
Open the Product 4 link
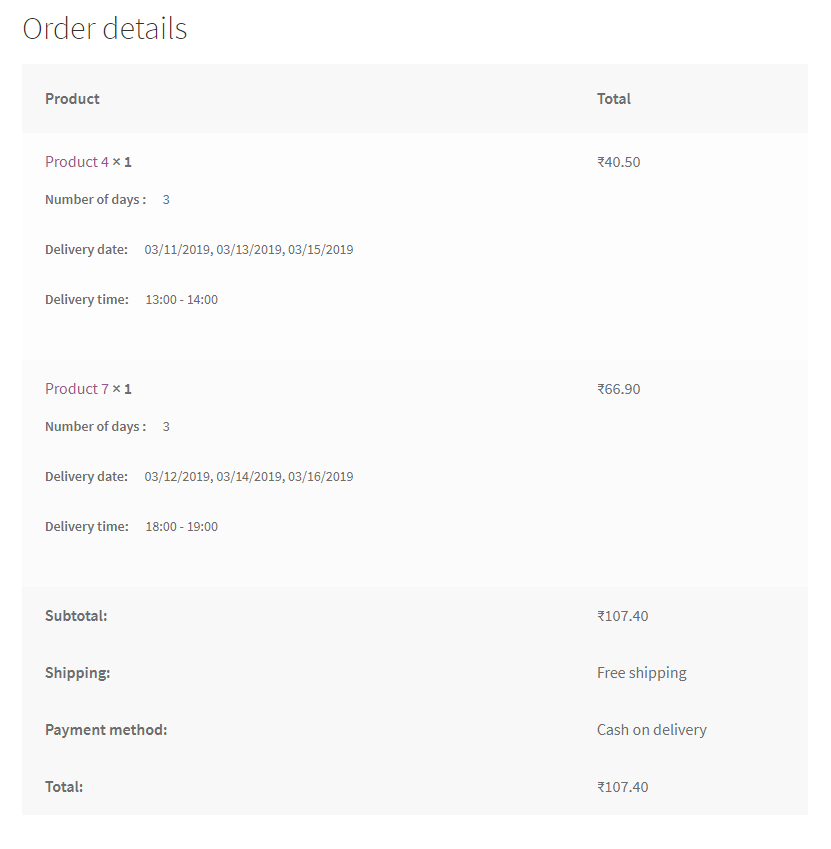pyautogui.click(x=77, y=162)
